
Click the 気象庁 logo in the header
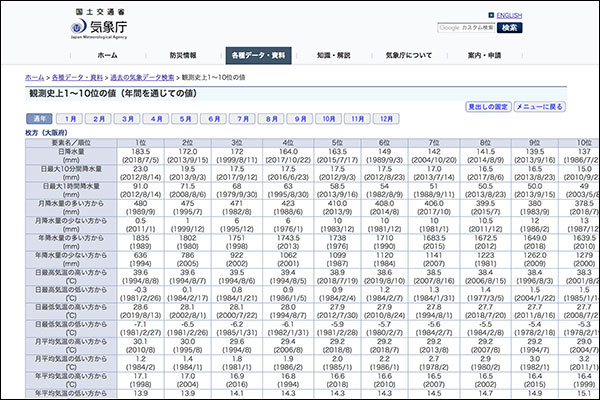point(97,24)
